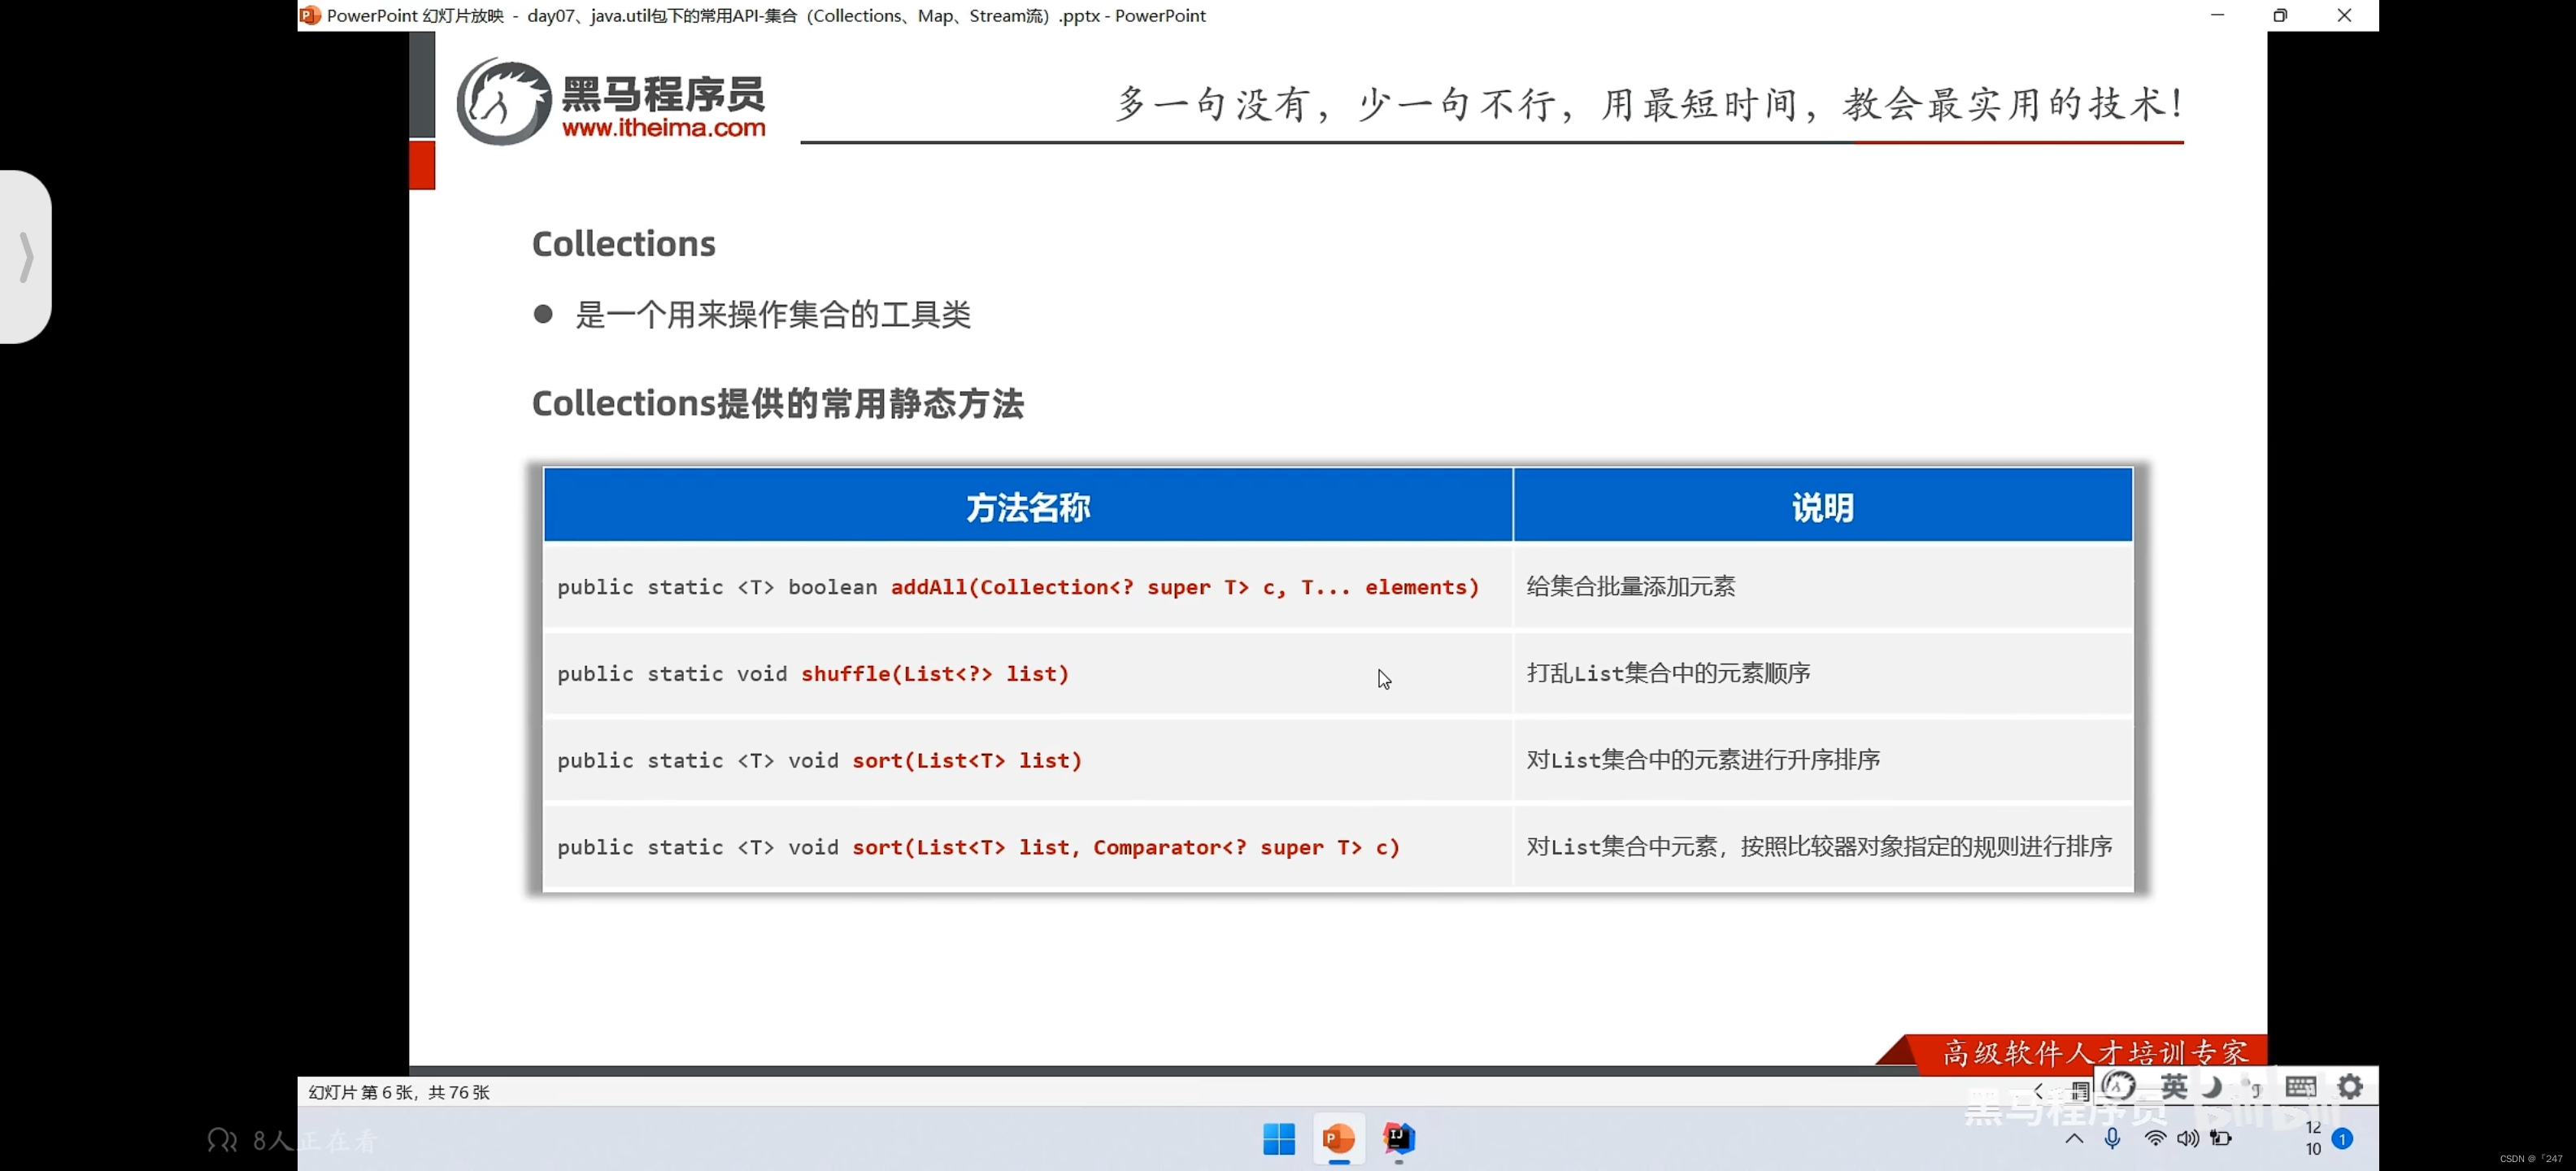
Task: Open the slideshow all-slides view icon
Action: (x=2080, y=1091)
